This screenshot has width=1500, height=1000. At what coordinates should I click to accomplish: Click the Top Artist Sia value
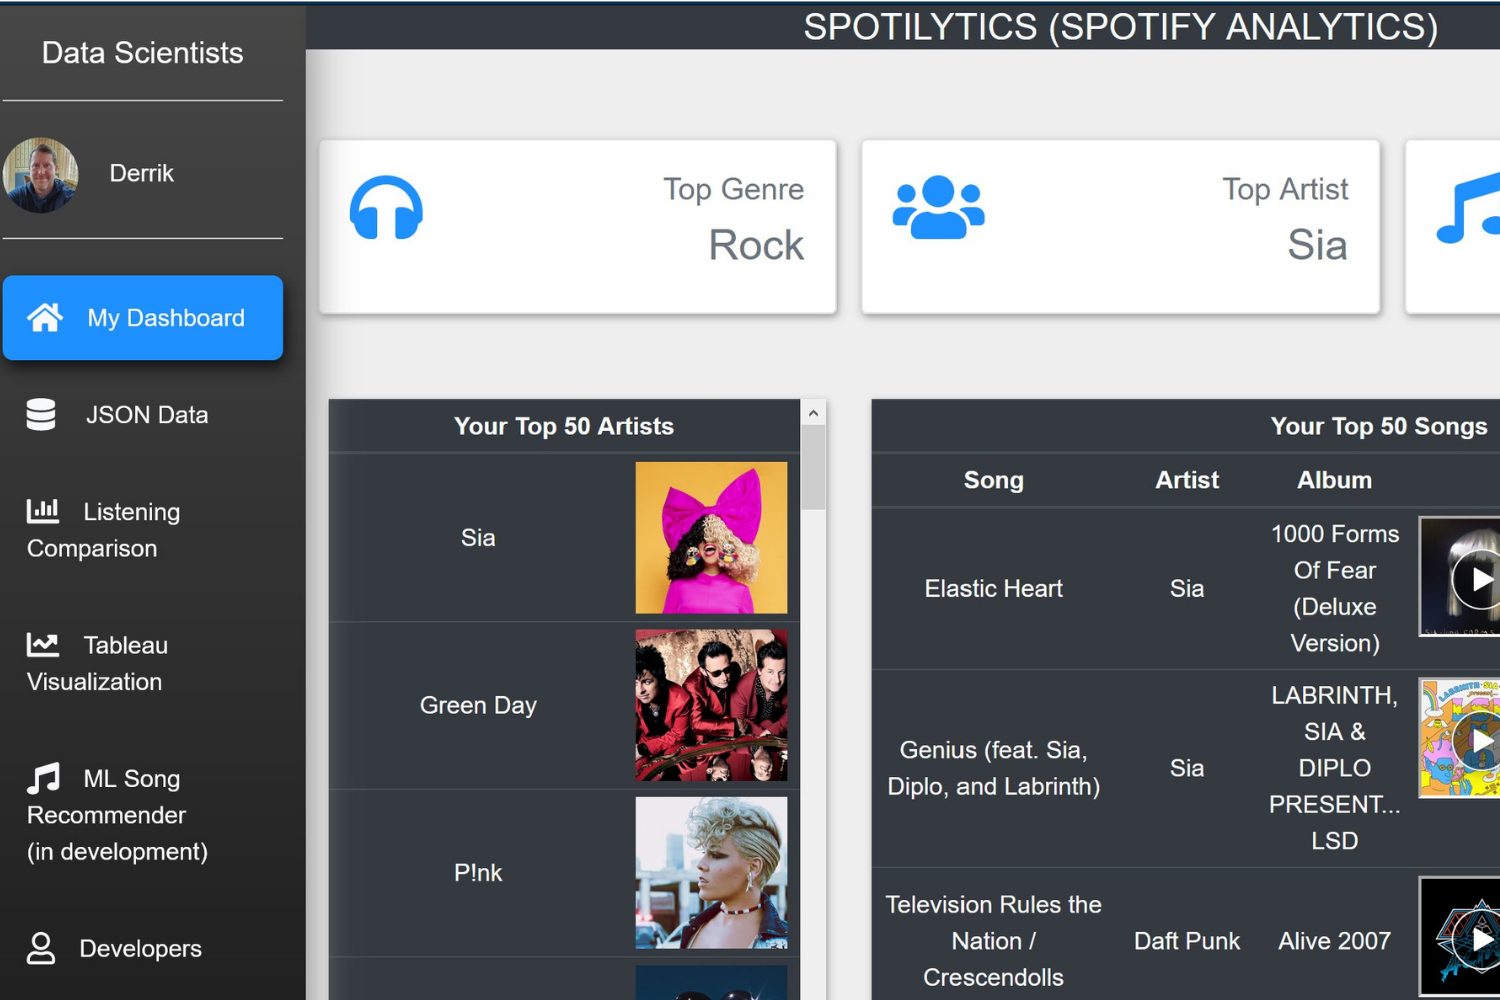coord(1317,245)
